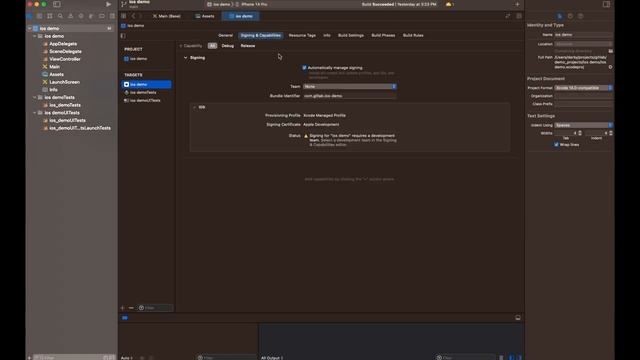The height and width of the screenshot is (360, 640).
Task: Toggle the inspectors panel icon at top right
Action: click(x=606, y=4)
